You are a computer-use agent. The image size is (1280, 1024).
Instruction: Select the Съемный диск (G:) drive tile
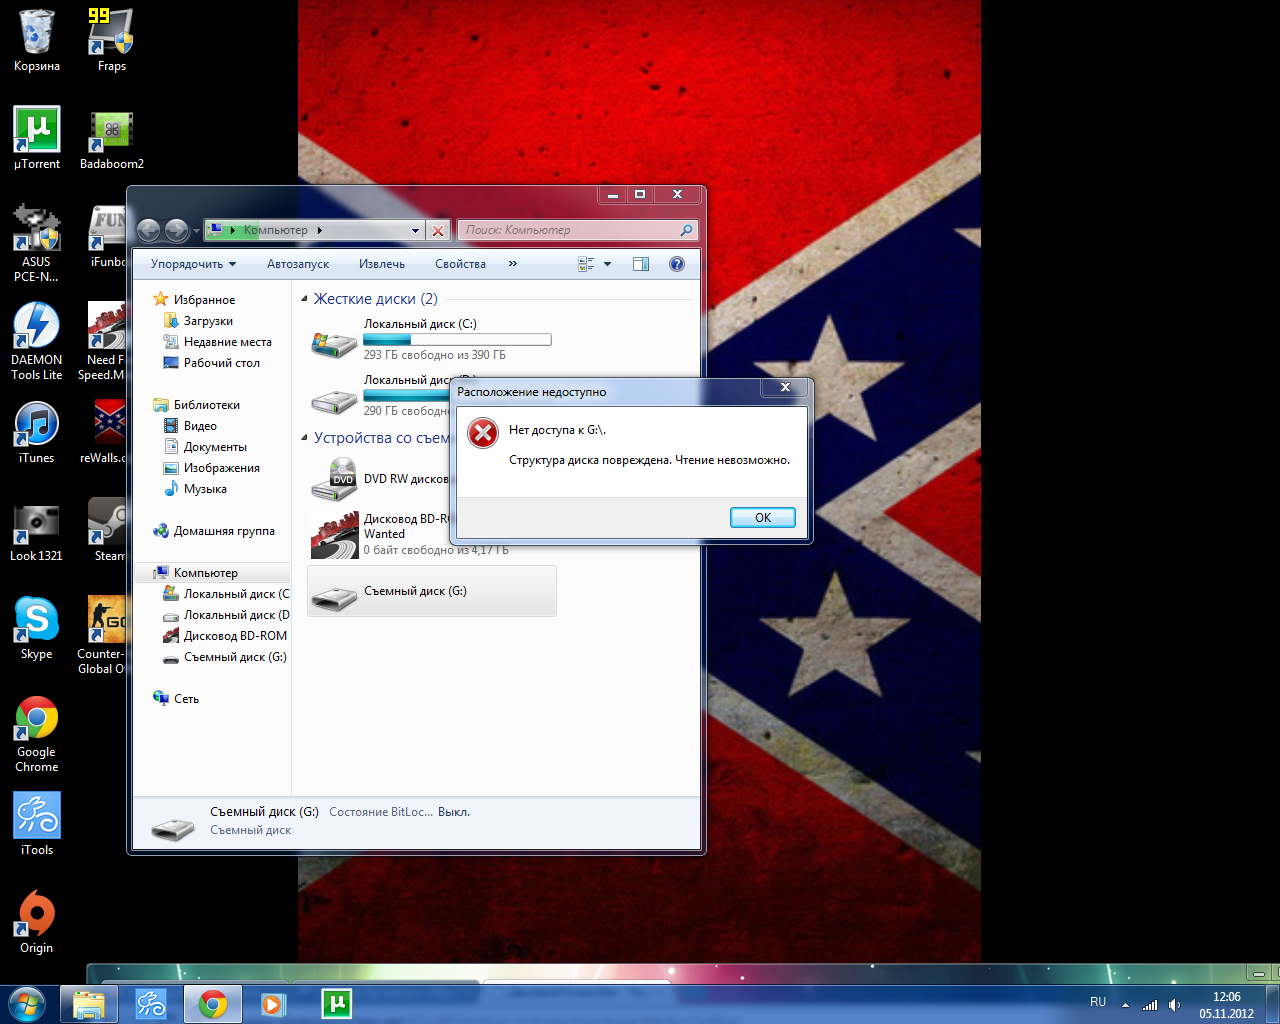coord(432,591)
